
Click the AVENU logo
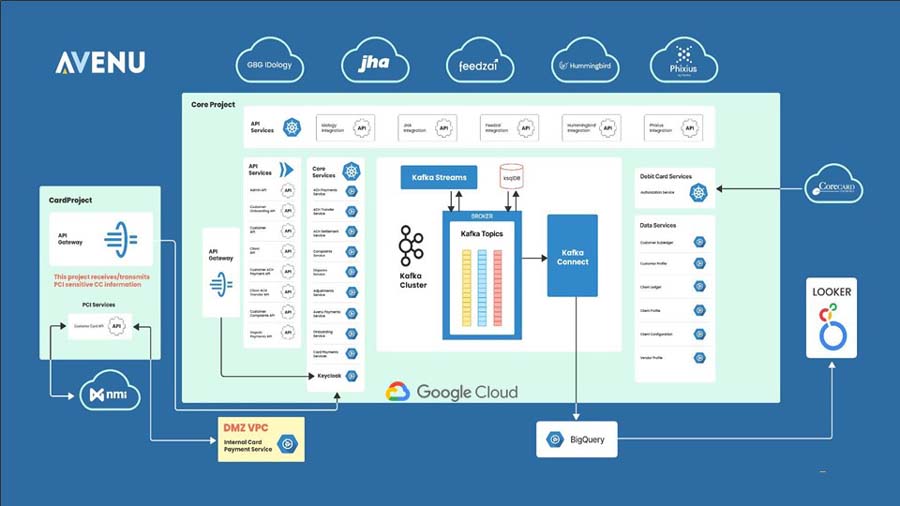click(x=100, y=63)
